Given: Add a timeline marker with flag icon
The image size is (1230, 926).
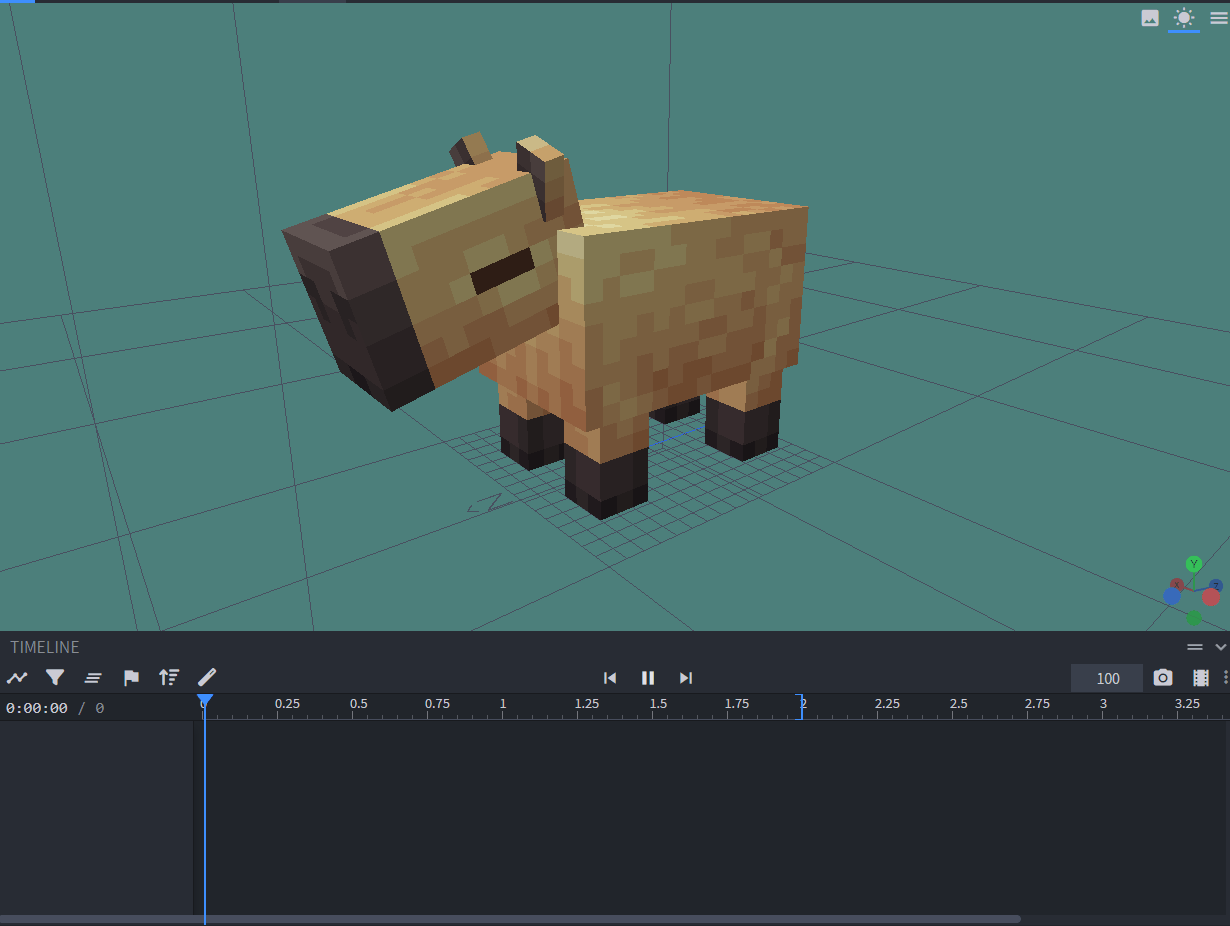Looking at the screenshot, I should coord(131,678).
